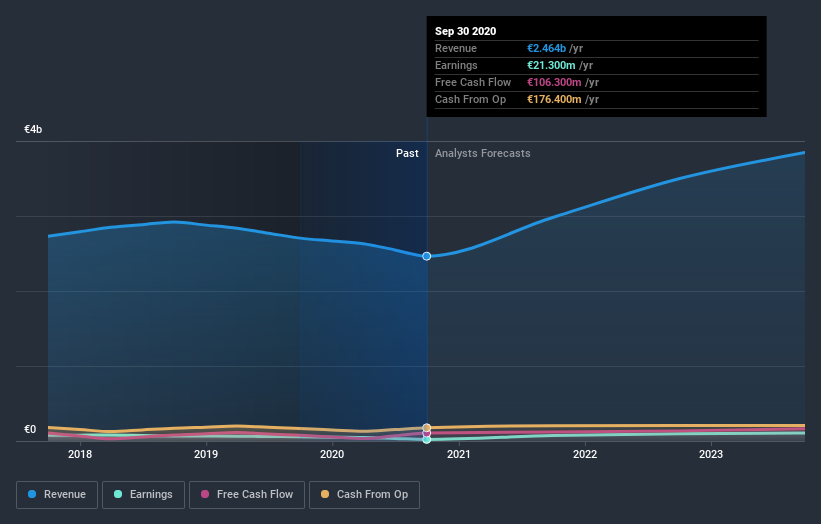Click the €21.300m earnings value in tooltip

pos(551,65)
